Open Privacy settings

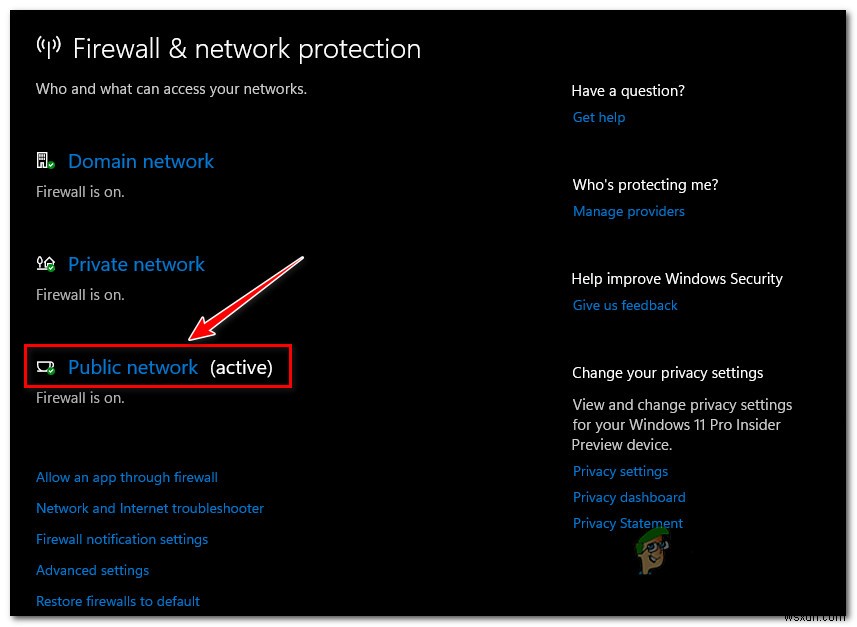(x=620, y=471)
